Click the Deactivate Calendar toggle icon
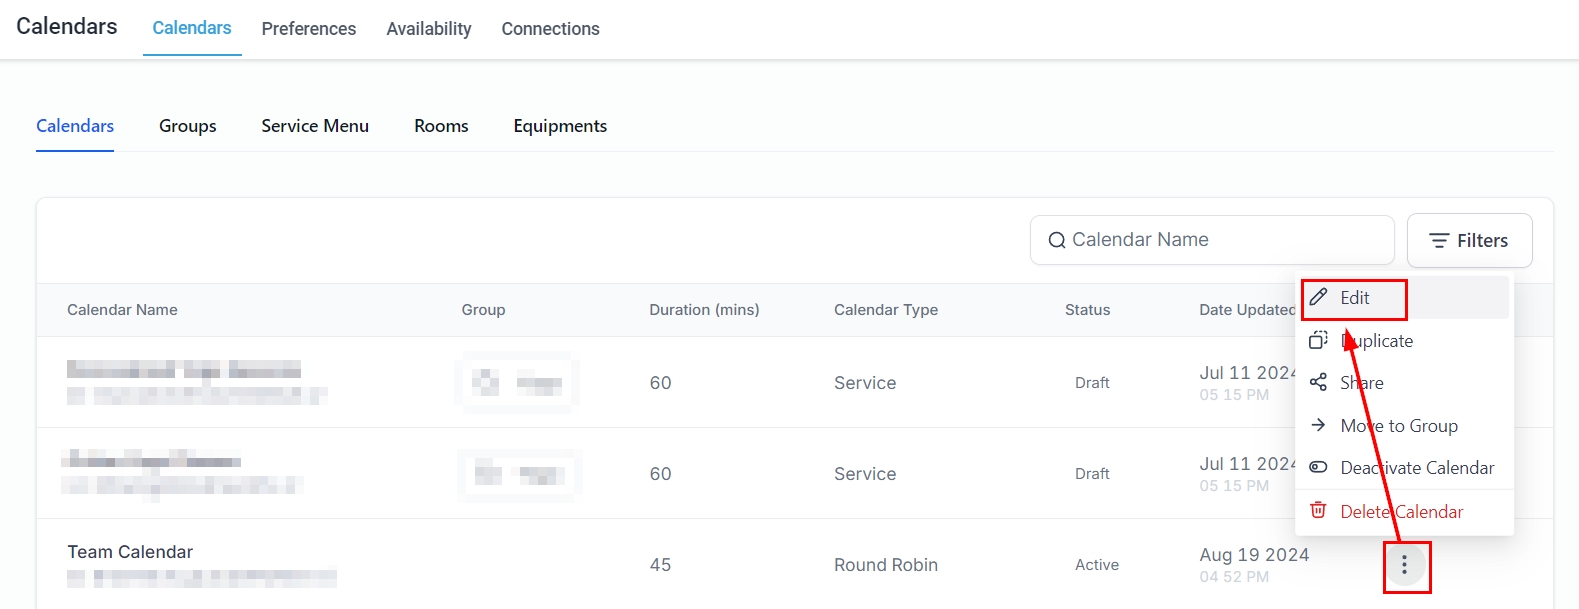This screenshot has width=1579, height=609. point(1319,468)
